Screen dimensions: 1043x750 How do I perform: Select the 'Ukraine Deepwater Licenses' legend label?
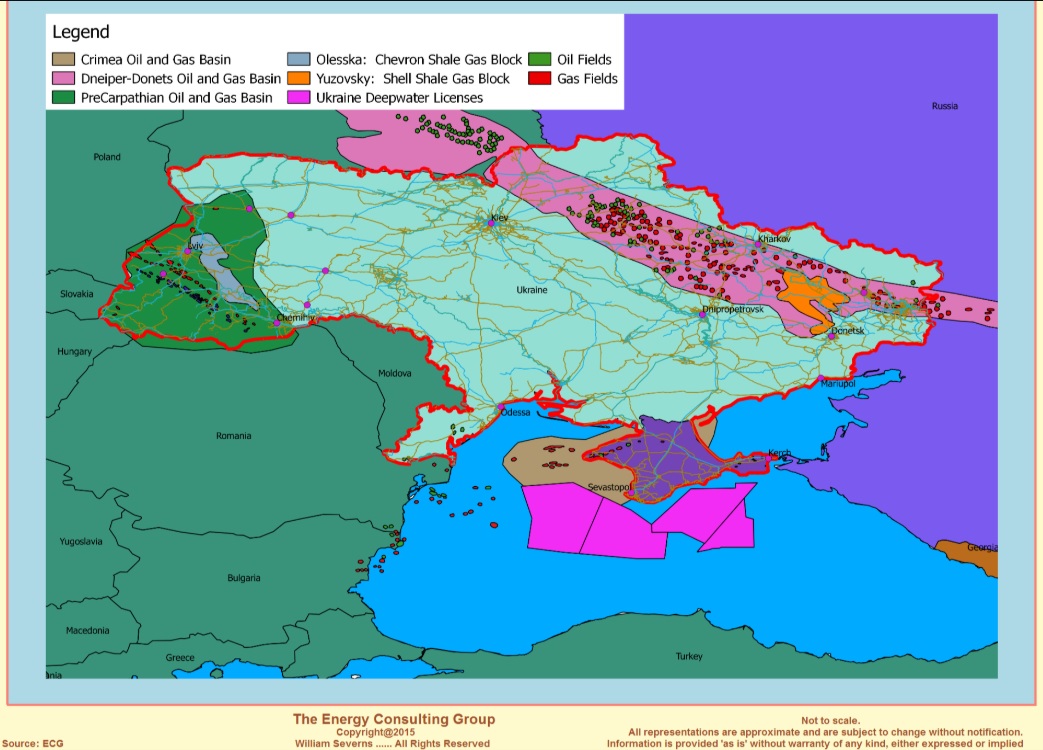tap(399, 98)
